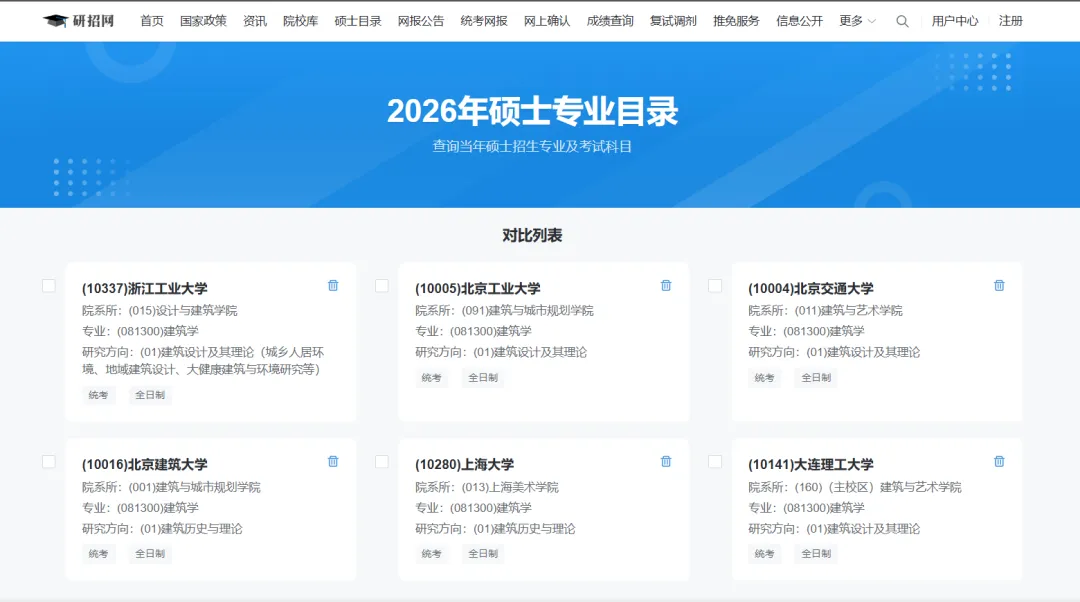Select 硕士目录 in the top navigation
The image size is (1080, 602).
coord(357,21)
